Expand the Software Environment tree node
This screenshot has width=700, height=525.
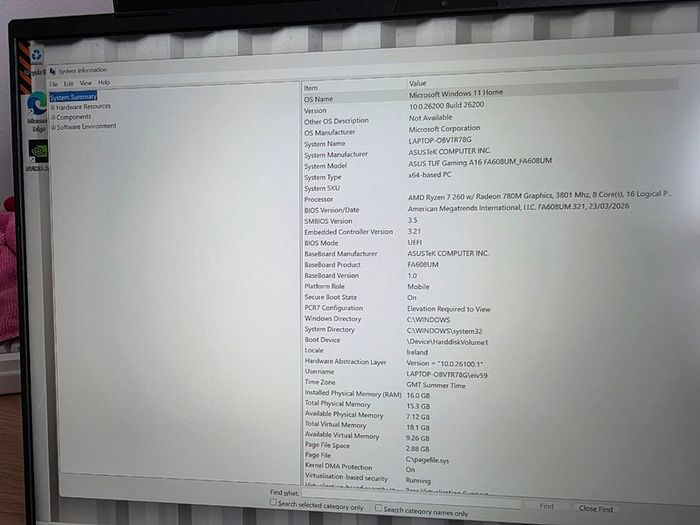pos(53,127)
